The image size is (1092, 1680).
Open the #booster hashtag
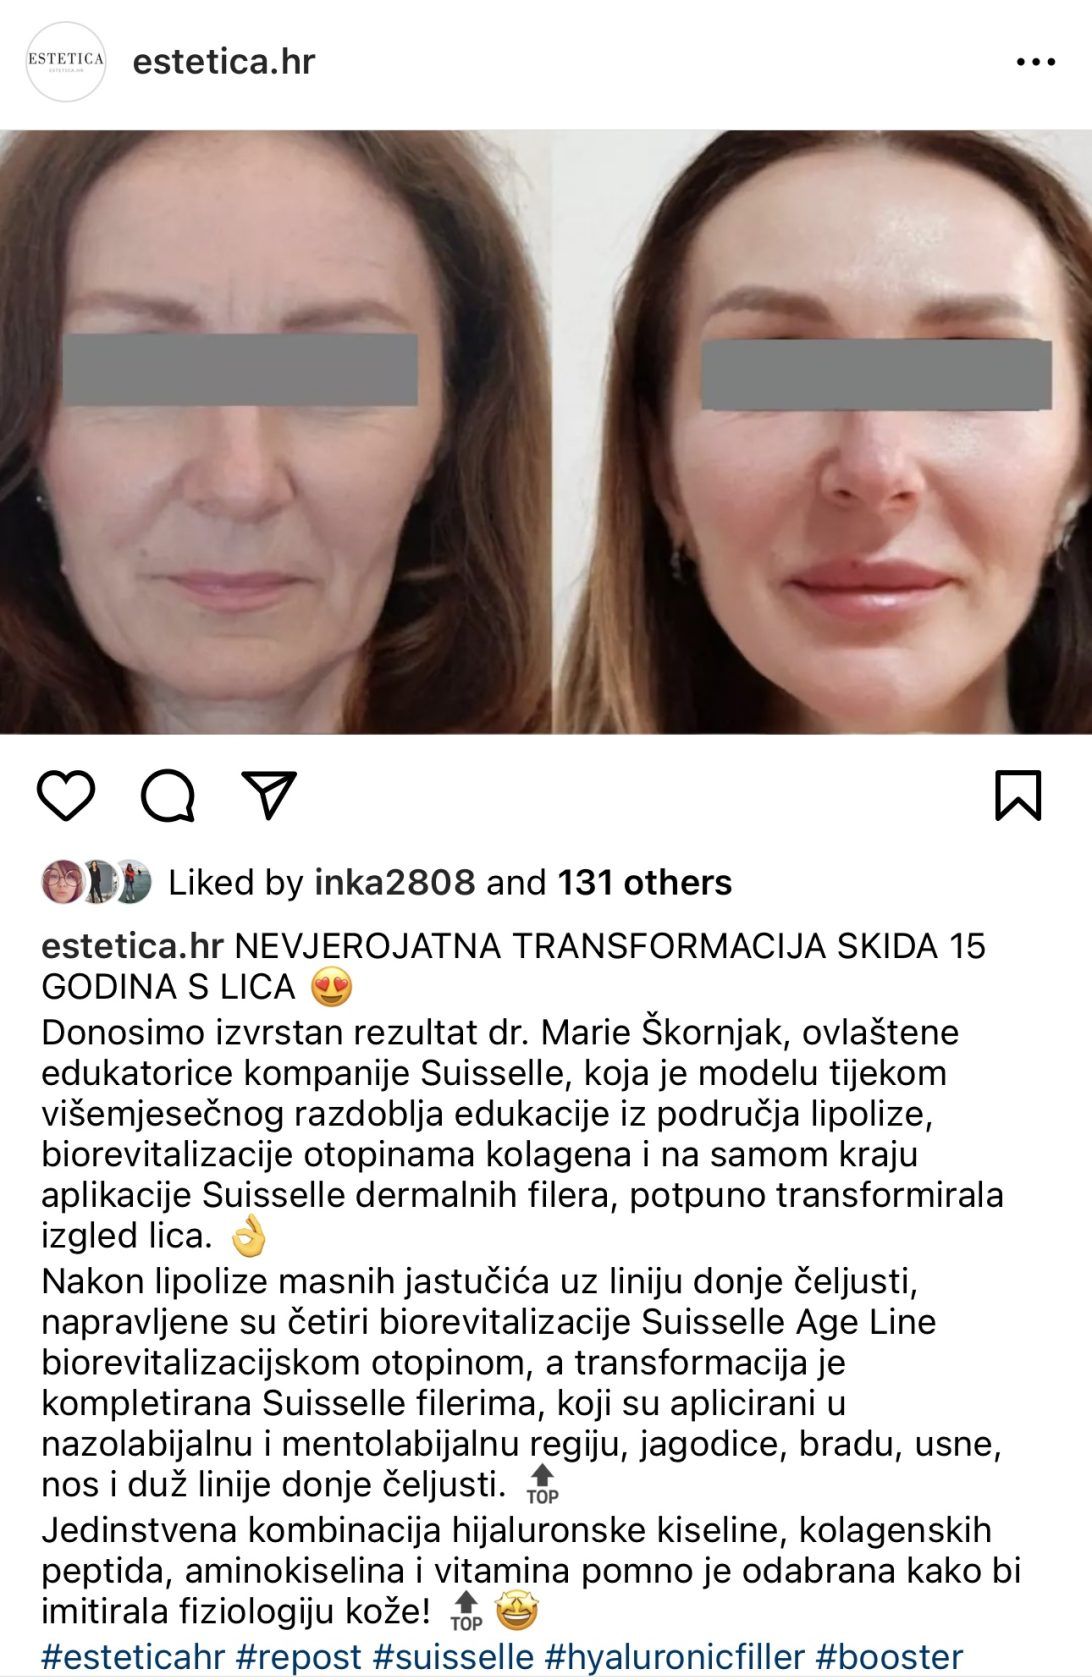pyautogui.click(x=889, y=1657)
